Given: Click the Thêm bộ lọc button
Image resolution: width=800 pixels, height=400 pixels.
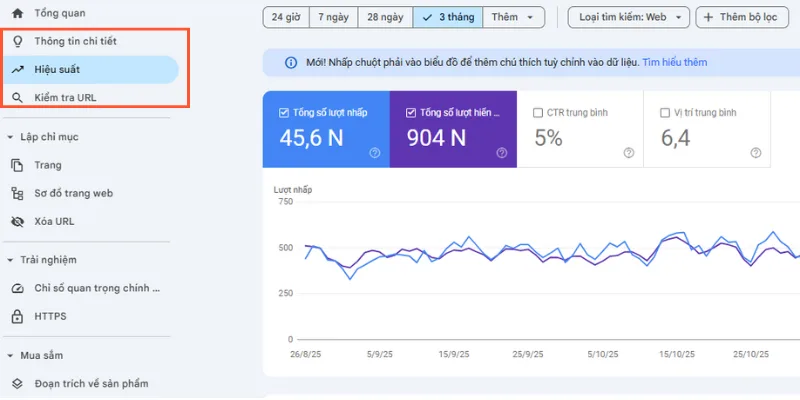Looking at the screenshot, I should click(x=742, y=17).
